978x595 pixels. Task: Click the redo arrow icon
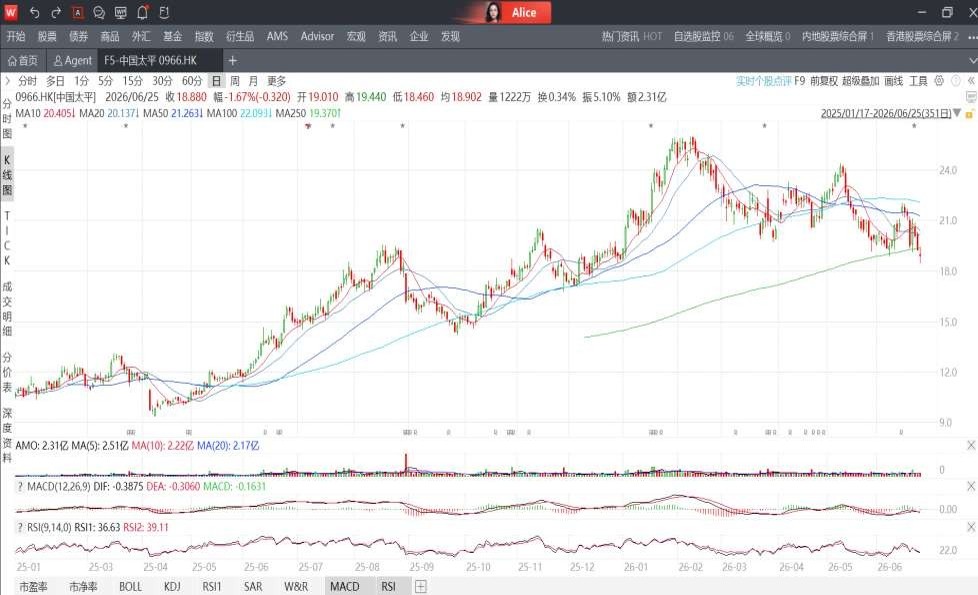[56, 12]
